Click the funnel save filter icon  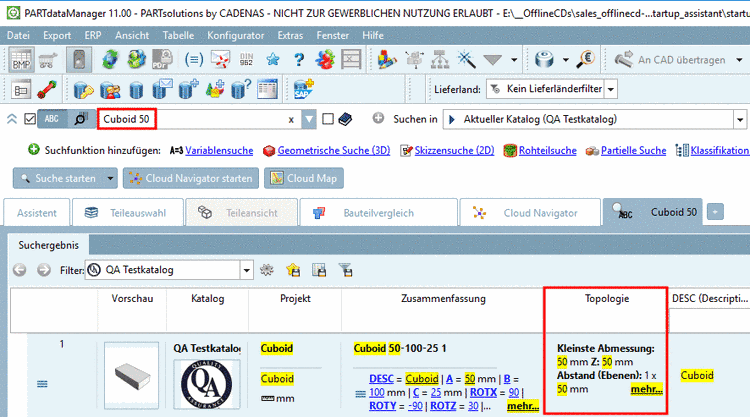pyautogui.click(x=345, y=270)
